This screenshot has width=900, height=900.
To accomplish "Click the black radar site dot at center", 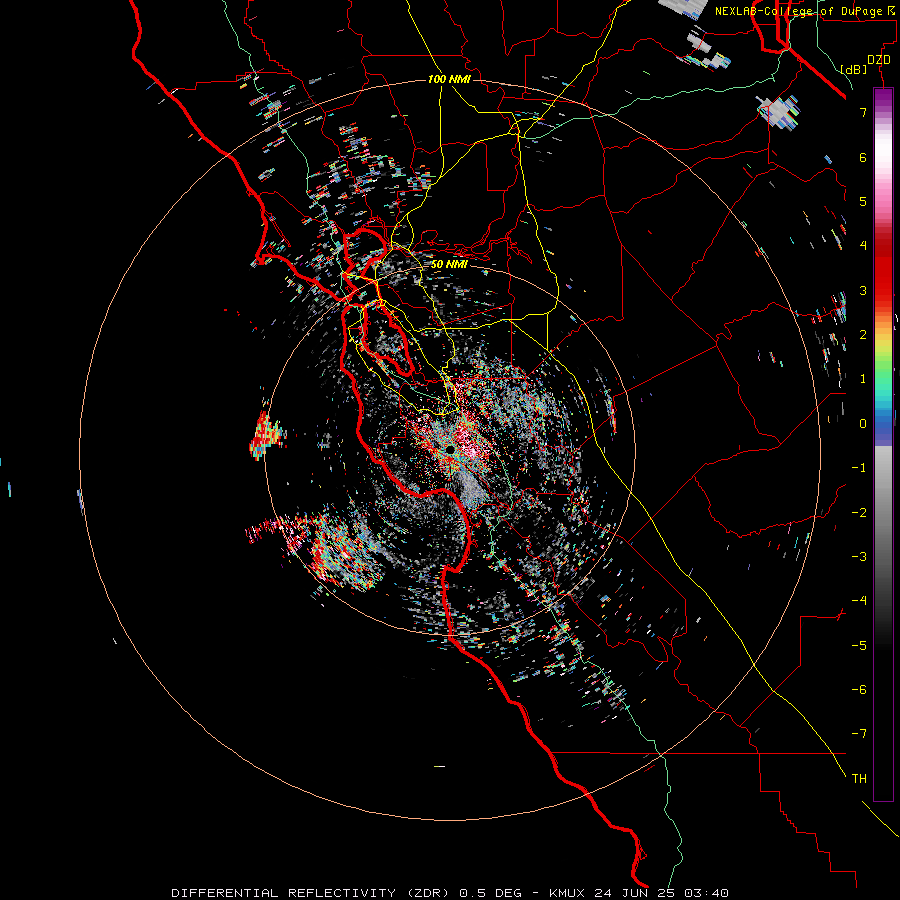I will (x=451, y=449).
